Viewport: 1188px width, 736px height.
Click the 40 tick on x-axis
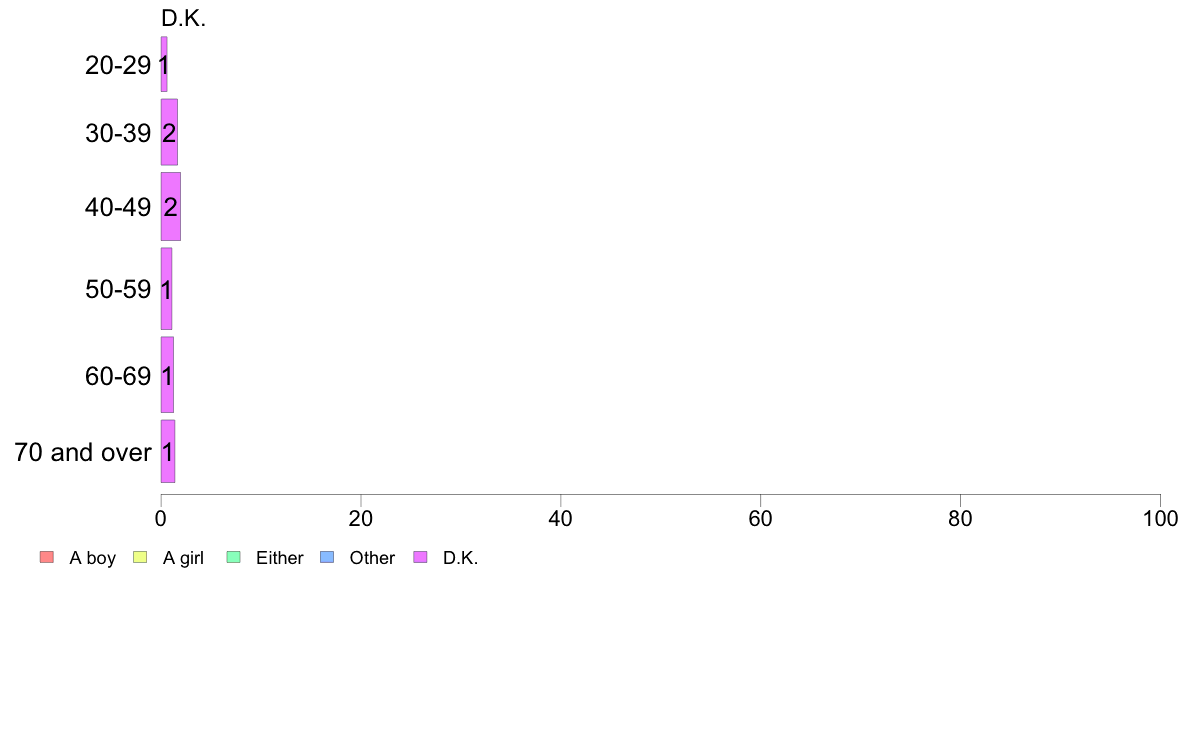point(561,518)
